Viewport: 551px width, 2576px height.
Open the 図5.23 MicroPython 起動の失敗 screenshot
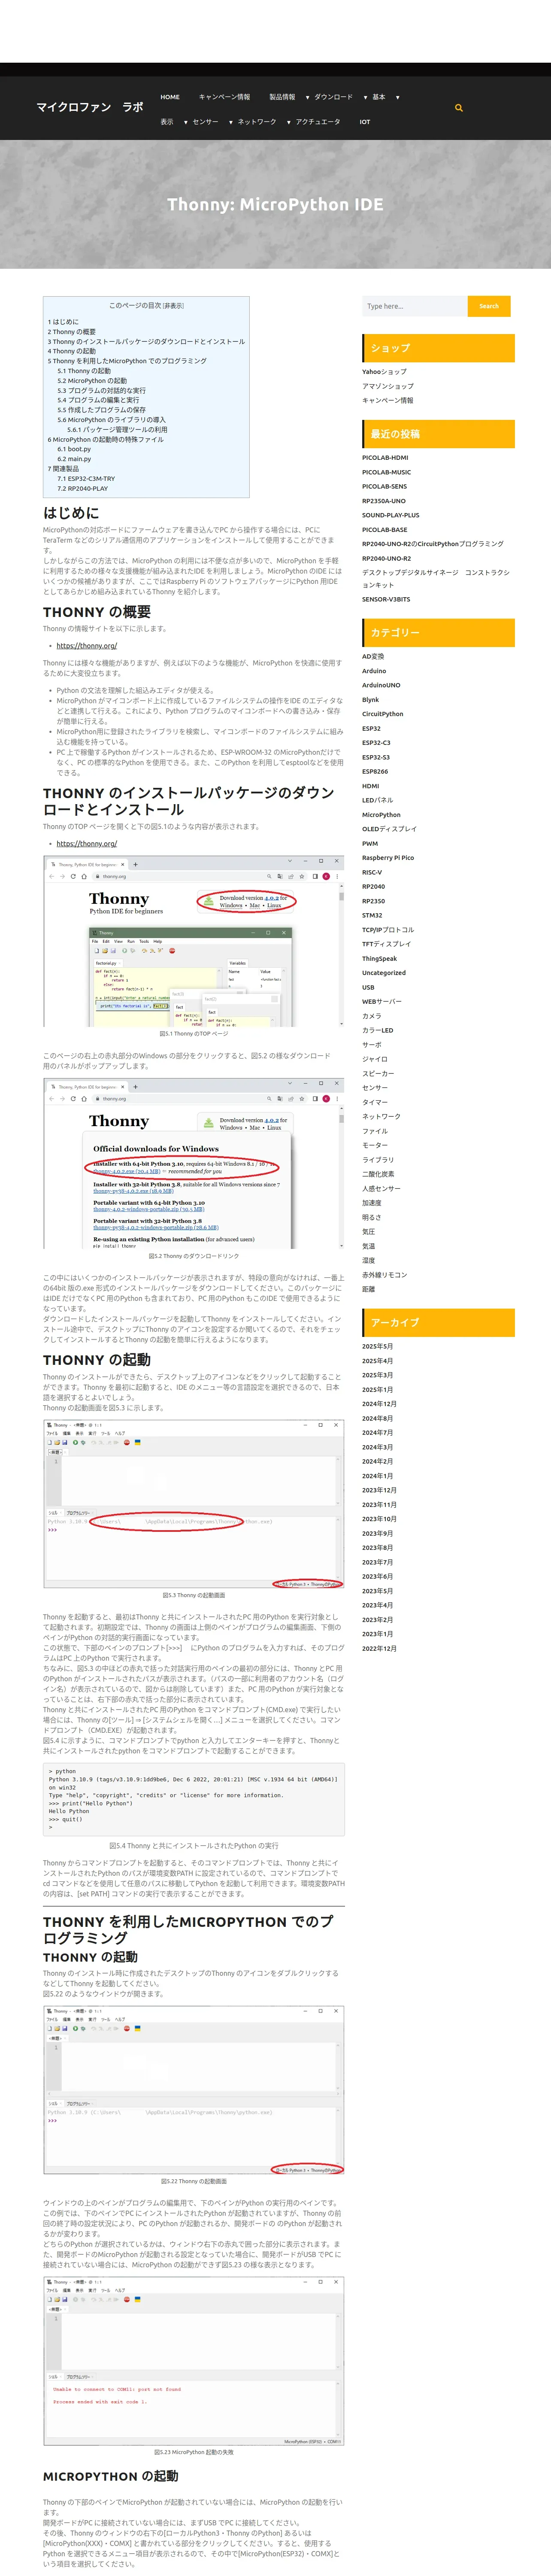coord(194,2361)
